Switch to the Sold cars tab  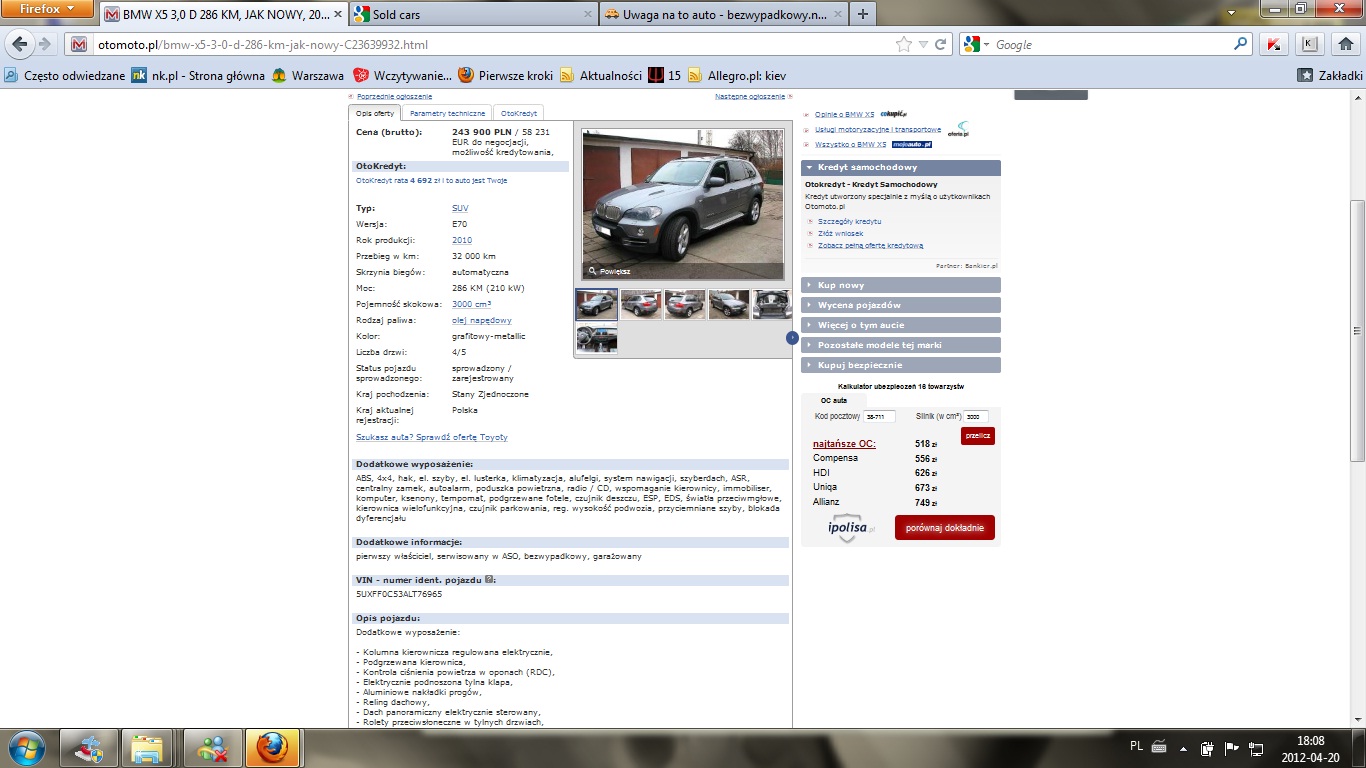click(x=473, y=15)
